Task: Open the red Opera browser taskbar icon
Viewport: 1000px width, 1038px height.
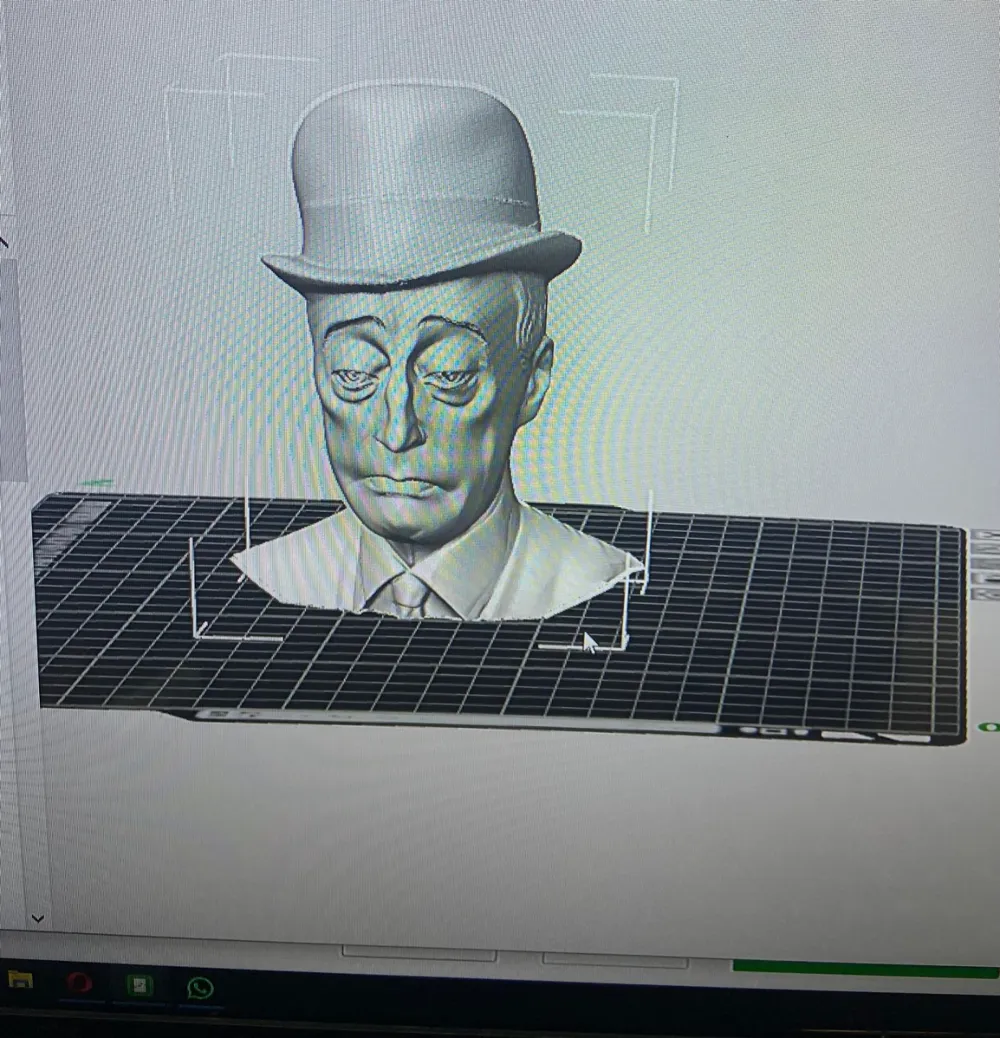Action: pos(80,982)
